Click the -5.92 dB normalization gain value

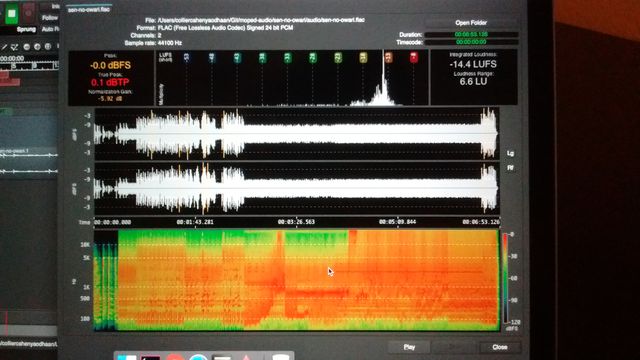pos(110,98)
